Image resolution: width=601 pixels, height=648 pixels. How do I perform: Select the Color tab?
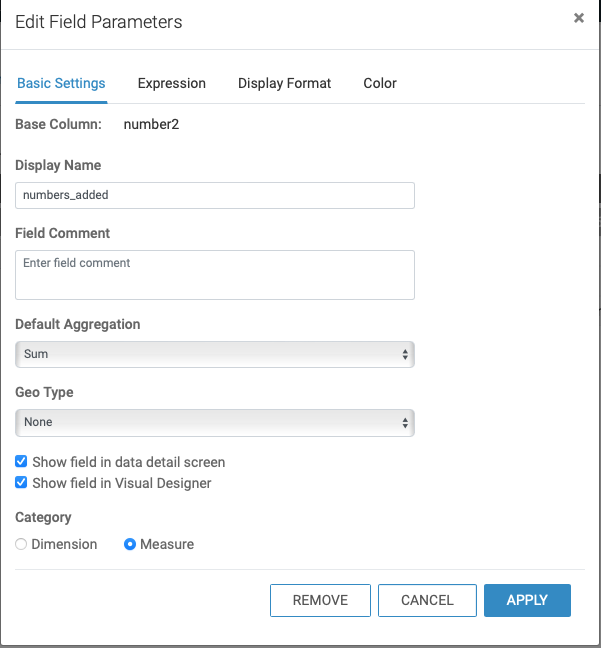380,84
